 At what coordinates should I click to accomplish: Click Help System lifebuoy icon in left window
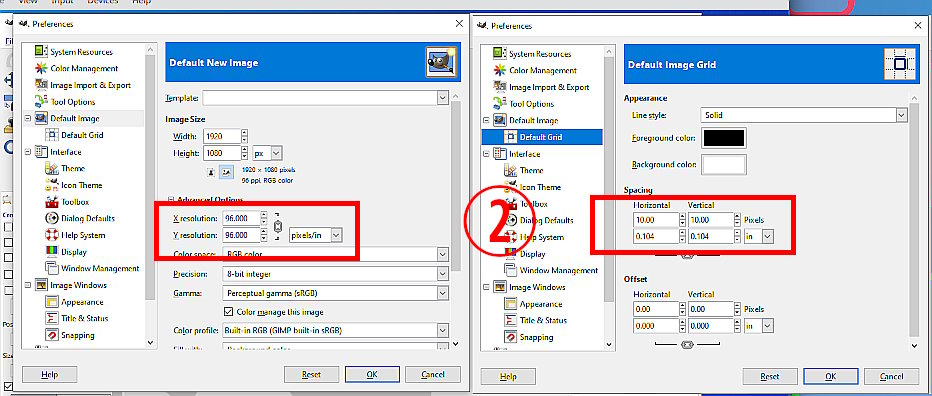point(52,235)
